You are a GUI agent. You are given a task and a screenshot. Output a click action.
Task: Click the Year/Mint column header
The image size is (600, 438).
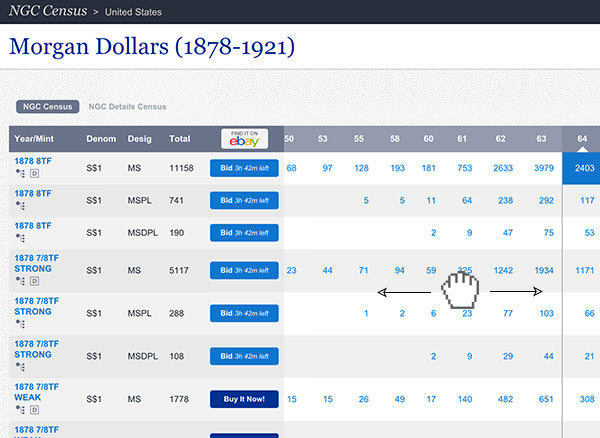(x=36, y=138)
